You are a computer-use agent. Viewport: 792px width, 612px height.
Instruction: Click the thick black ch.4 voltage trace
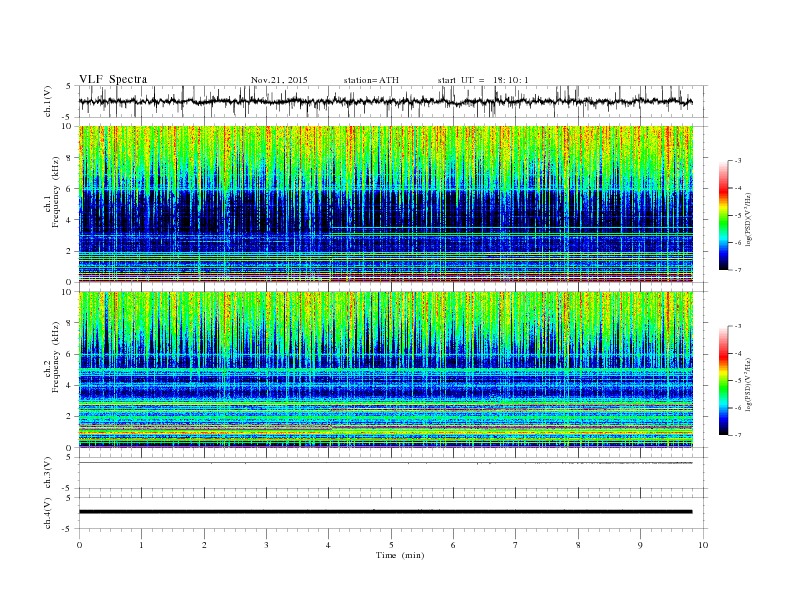coord(385,512)
